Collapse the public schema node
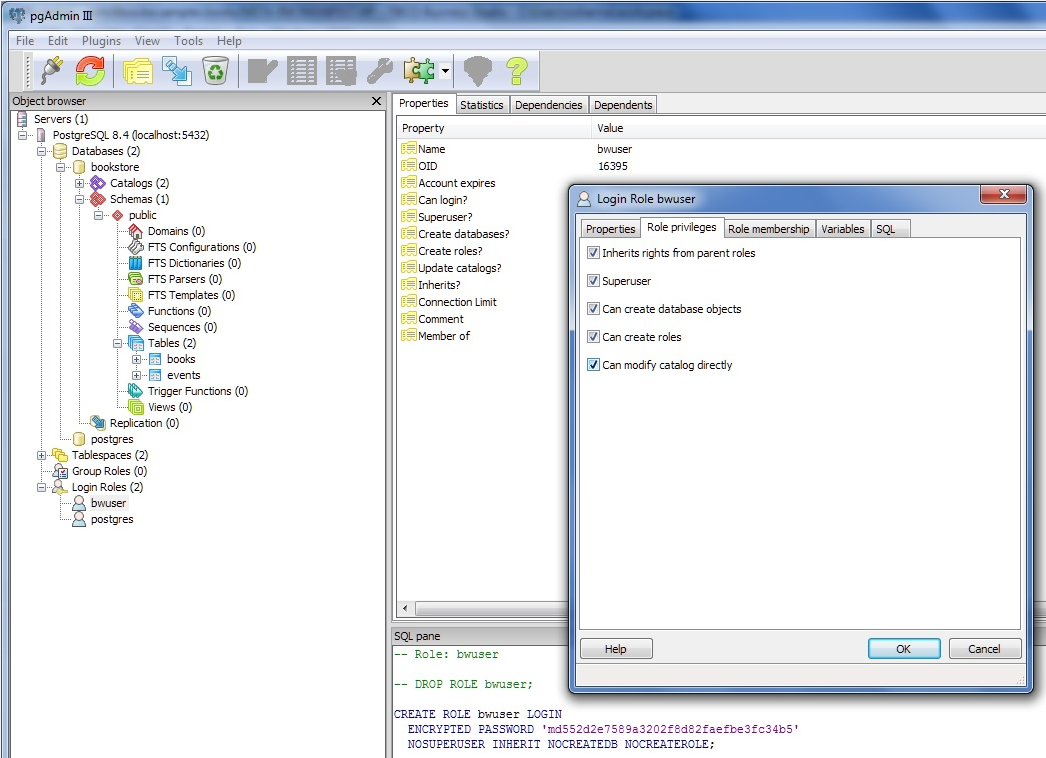Image resolution: width=1046 pixels, height=758 pixels. (99, 216)
